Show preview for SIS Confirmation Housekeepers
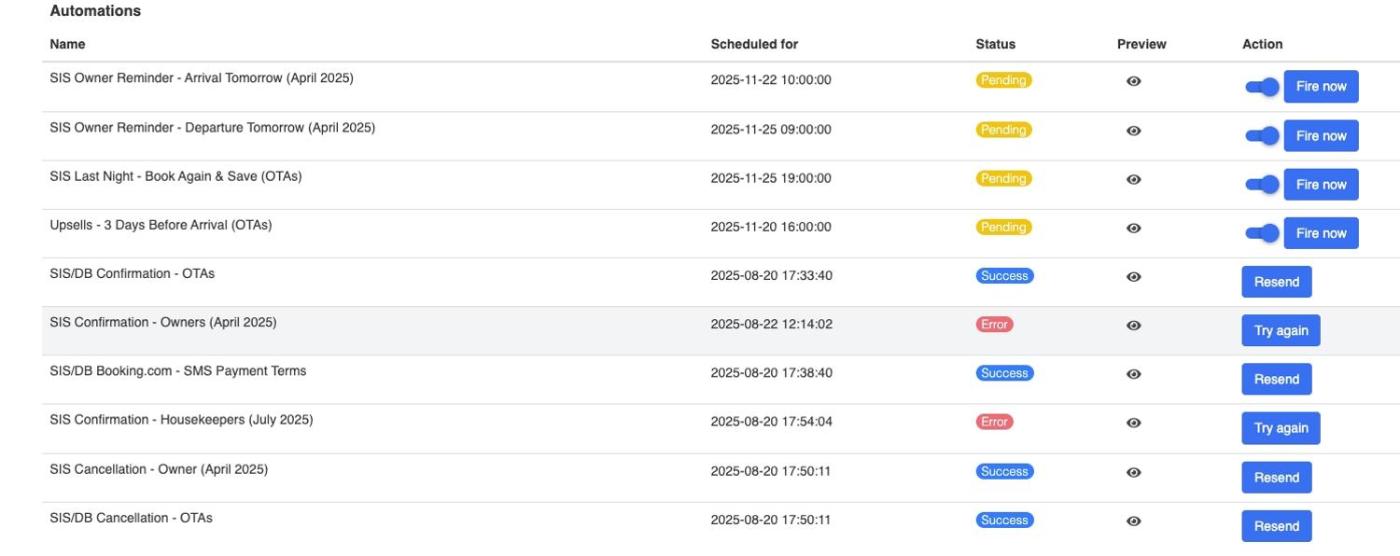This screenshot has width=1400, height=556. coord(1133,423)
